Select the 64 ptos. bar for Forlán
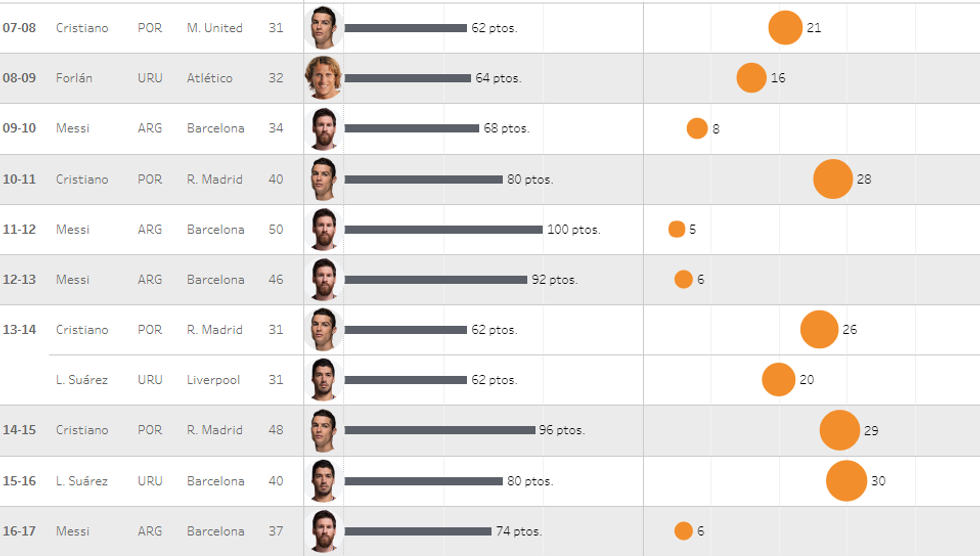980x556 pixels. pos(407,78)
